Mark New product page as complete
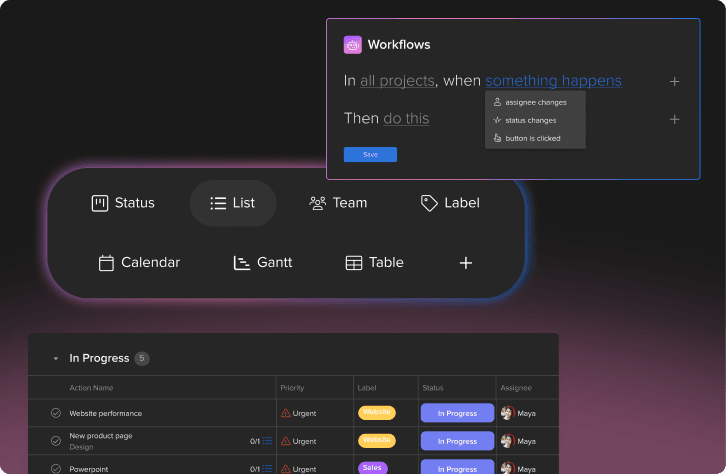726x474 pixels. click(x=56, y=441)
